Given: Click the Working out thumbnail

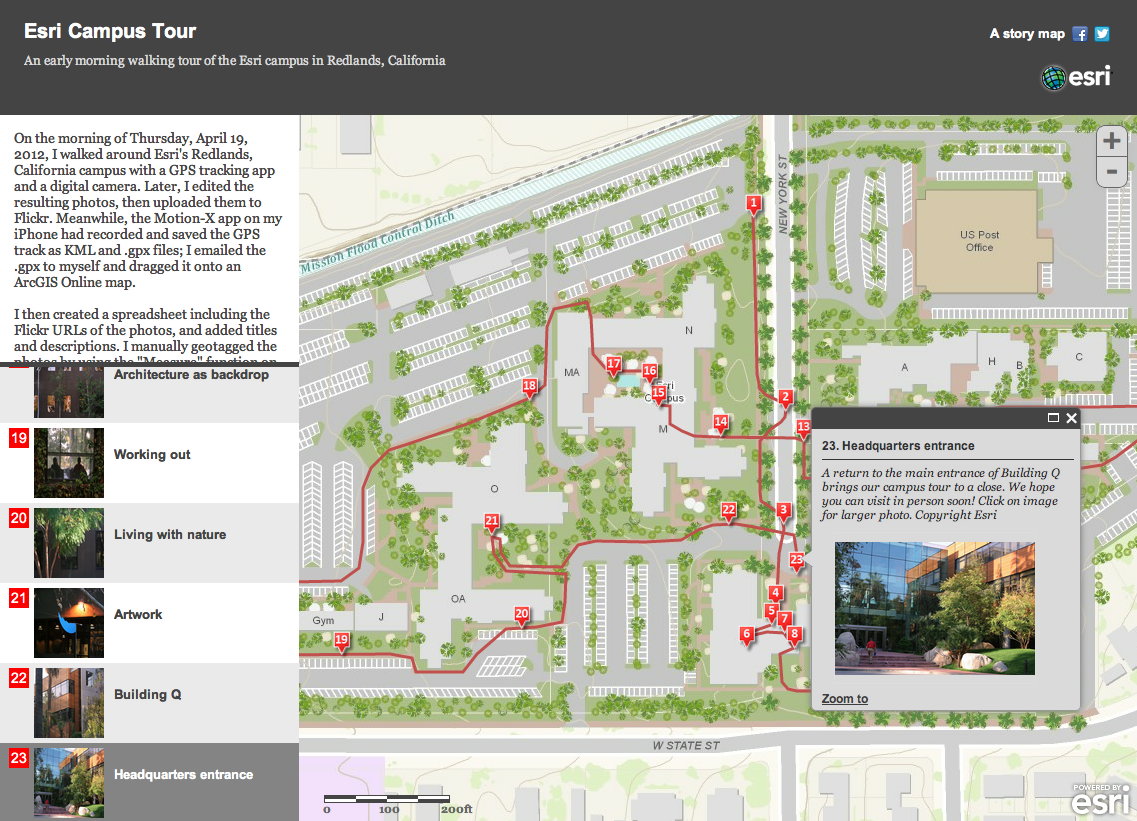Looking at the screenshot, I should [69, 463].
